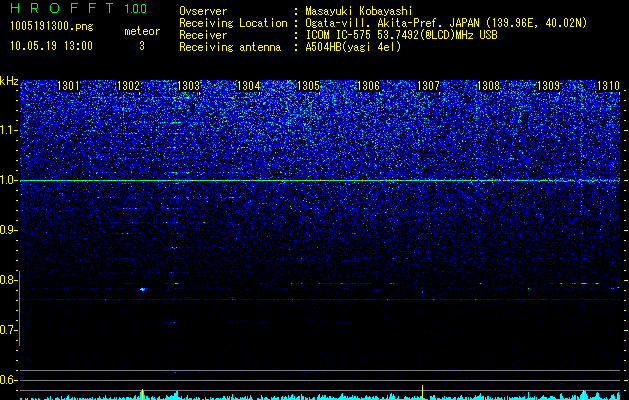
Task: Click the Receiver label
Action: (x=203, y=35)
